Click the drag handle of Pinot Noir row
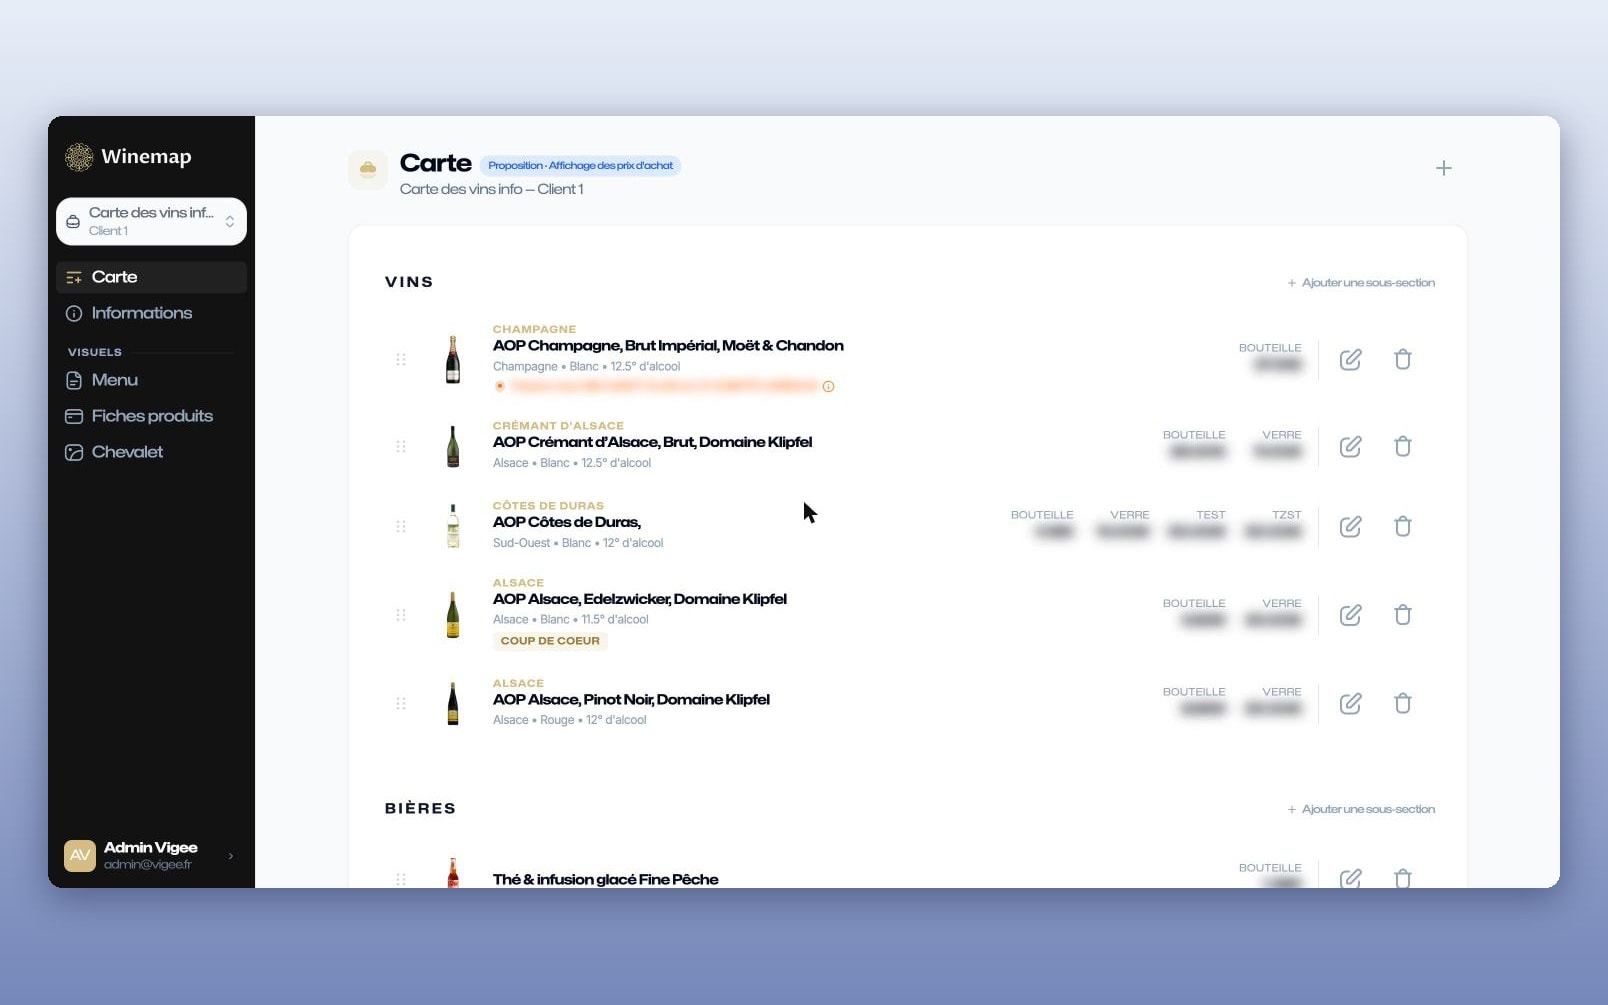 pos(401,703)
